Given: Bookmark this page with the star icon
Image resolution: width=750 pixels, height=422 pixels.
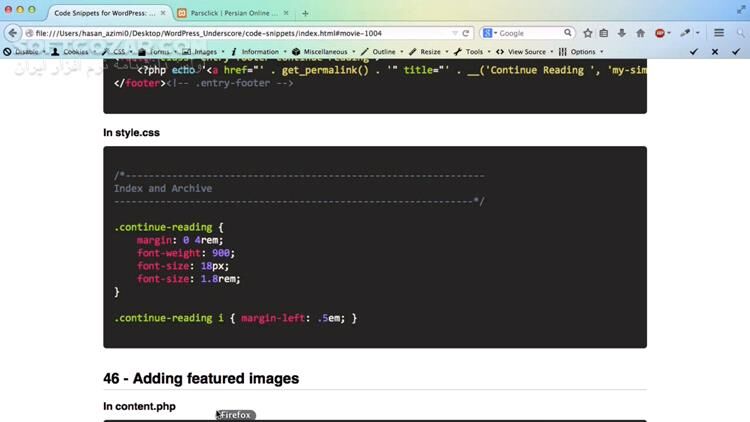Looking at the screenshot, I should pos(587,33).
